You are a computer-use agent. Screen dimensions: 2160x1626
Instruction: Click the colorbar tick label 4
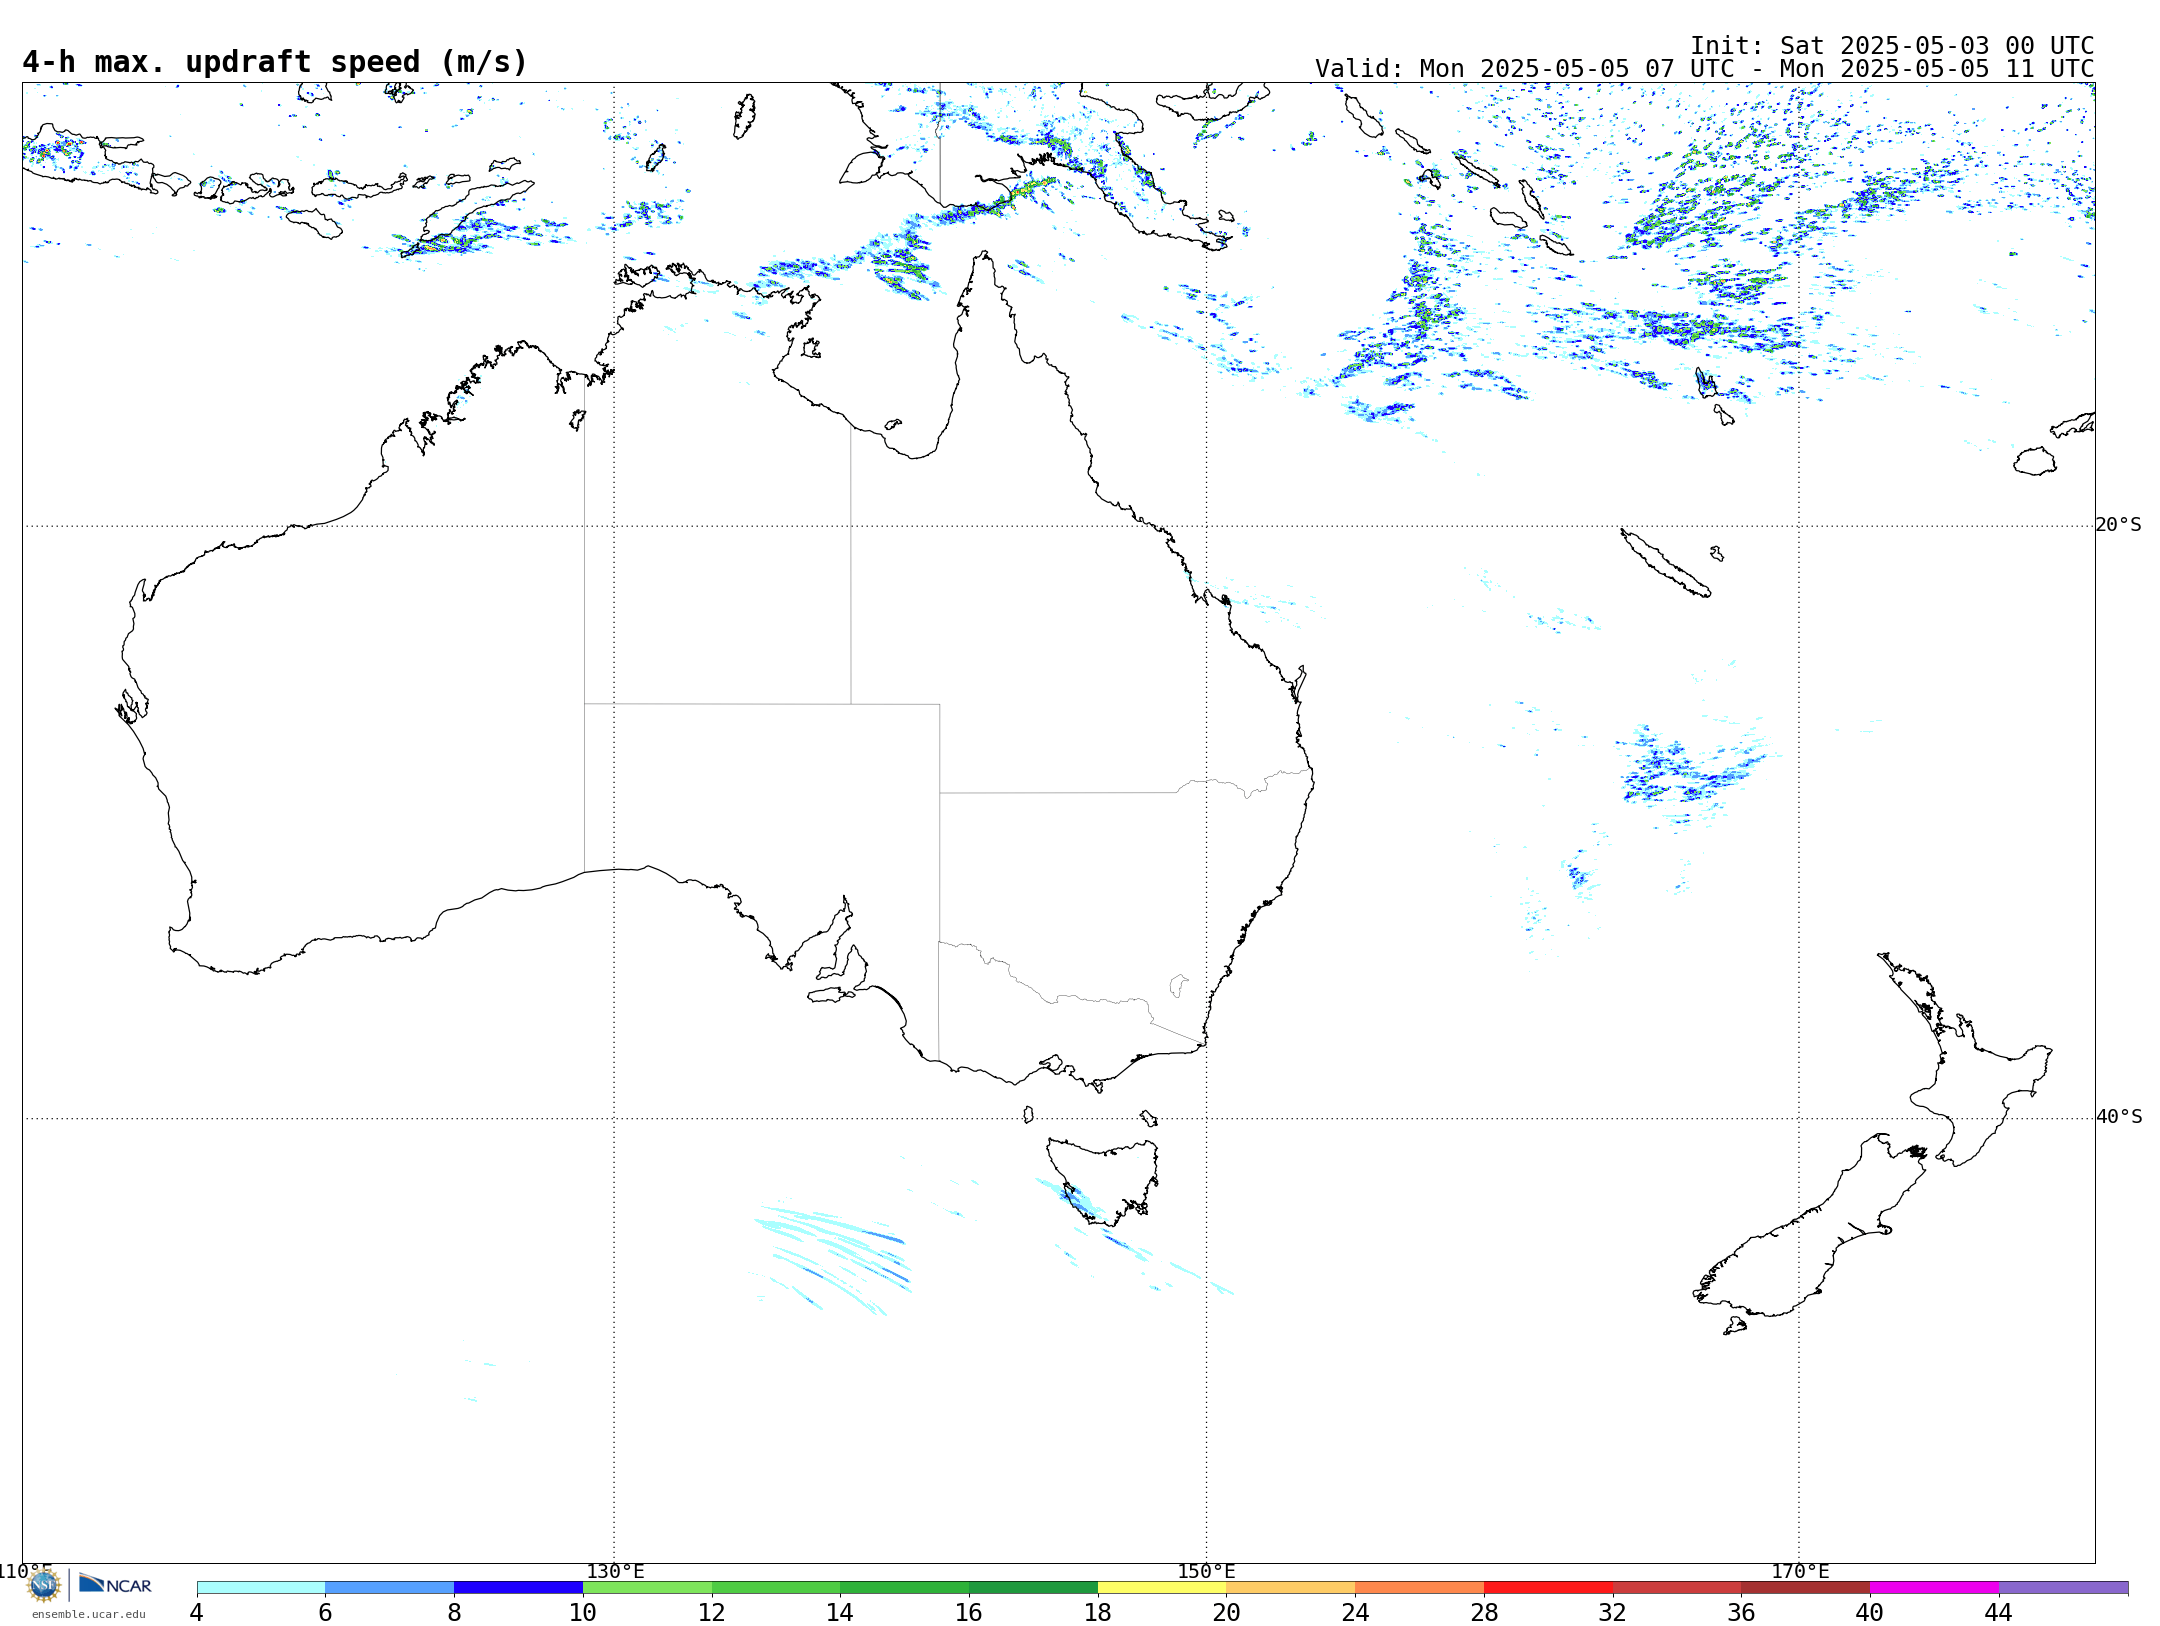[197, 1613]
